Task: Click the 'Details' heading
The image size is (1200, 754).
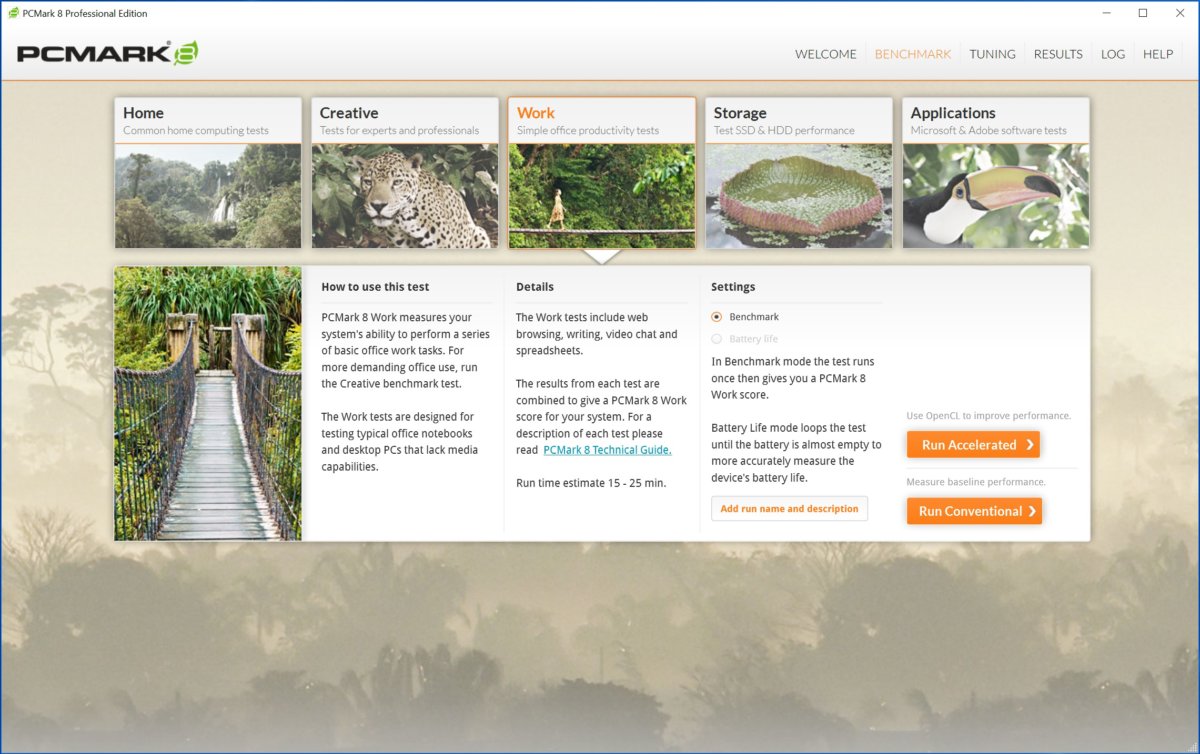Action: point(535,287)
